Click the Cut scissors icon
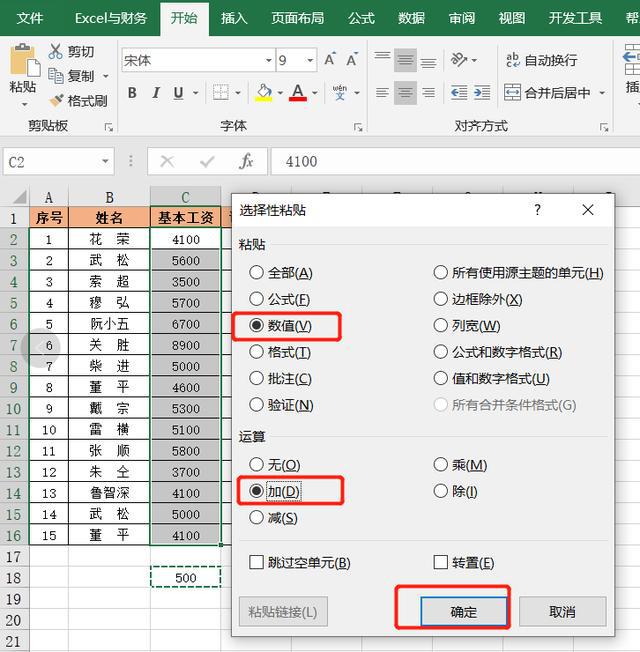640x652 pixels. pos(56,51)
